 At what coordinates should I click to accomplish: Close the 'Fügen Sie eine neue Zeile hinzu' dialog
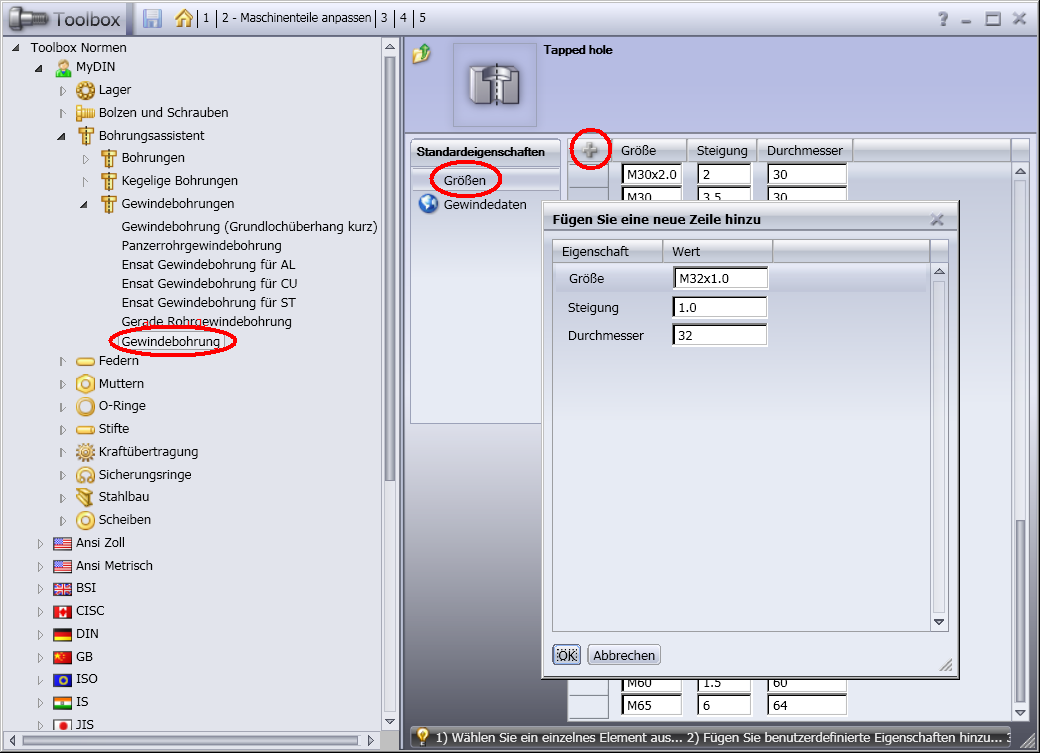click(x=937, y=220)
